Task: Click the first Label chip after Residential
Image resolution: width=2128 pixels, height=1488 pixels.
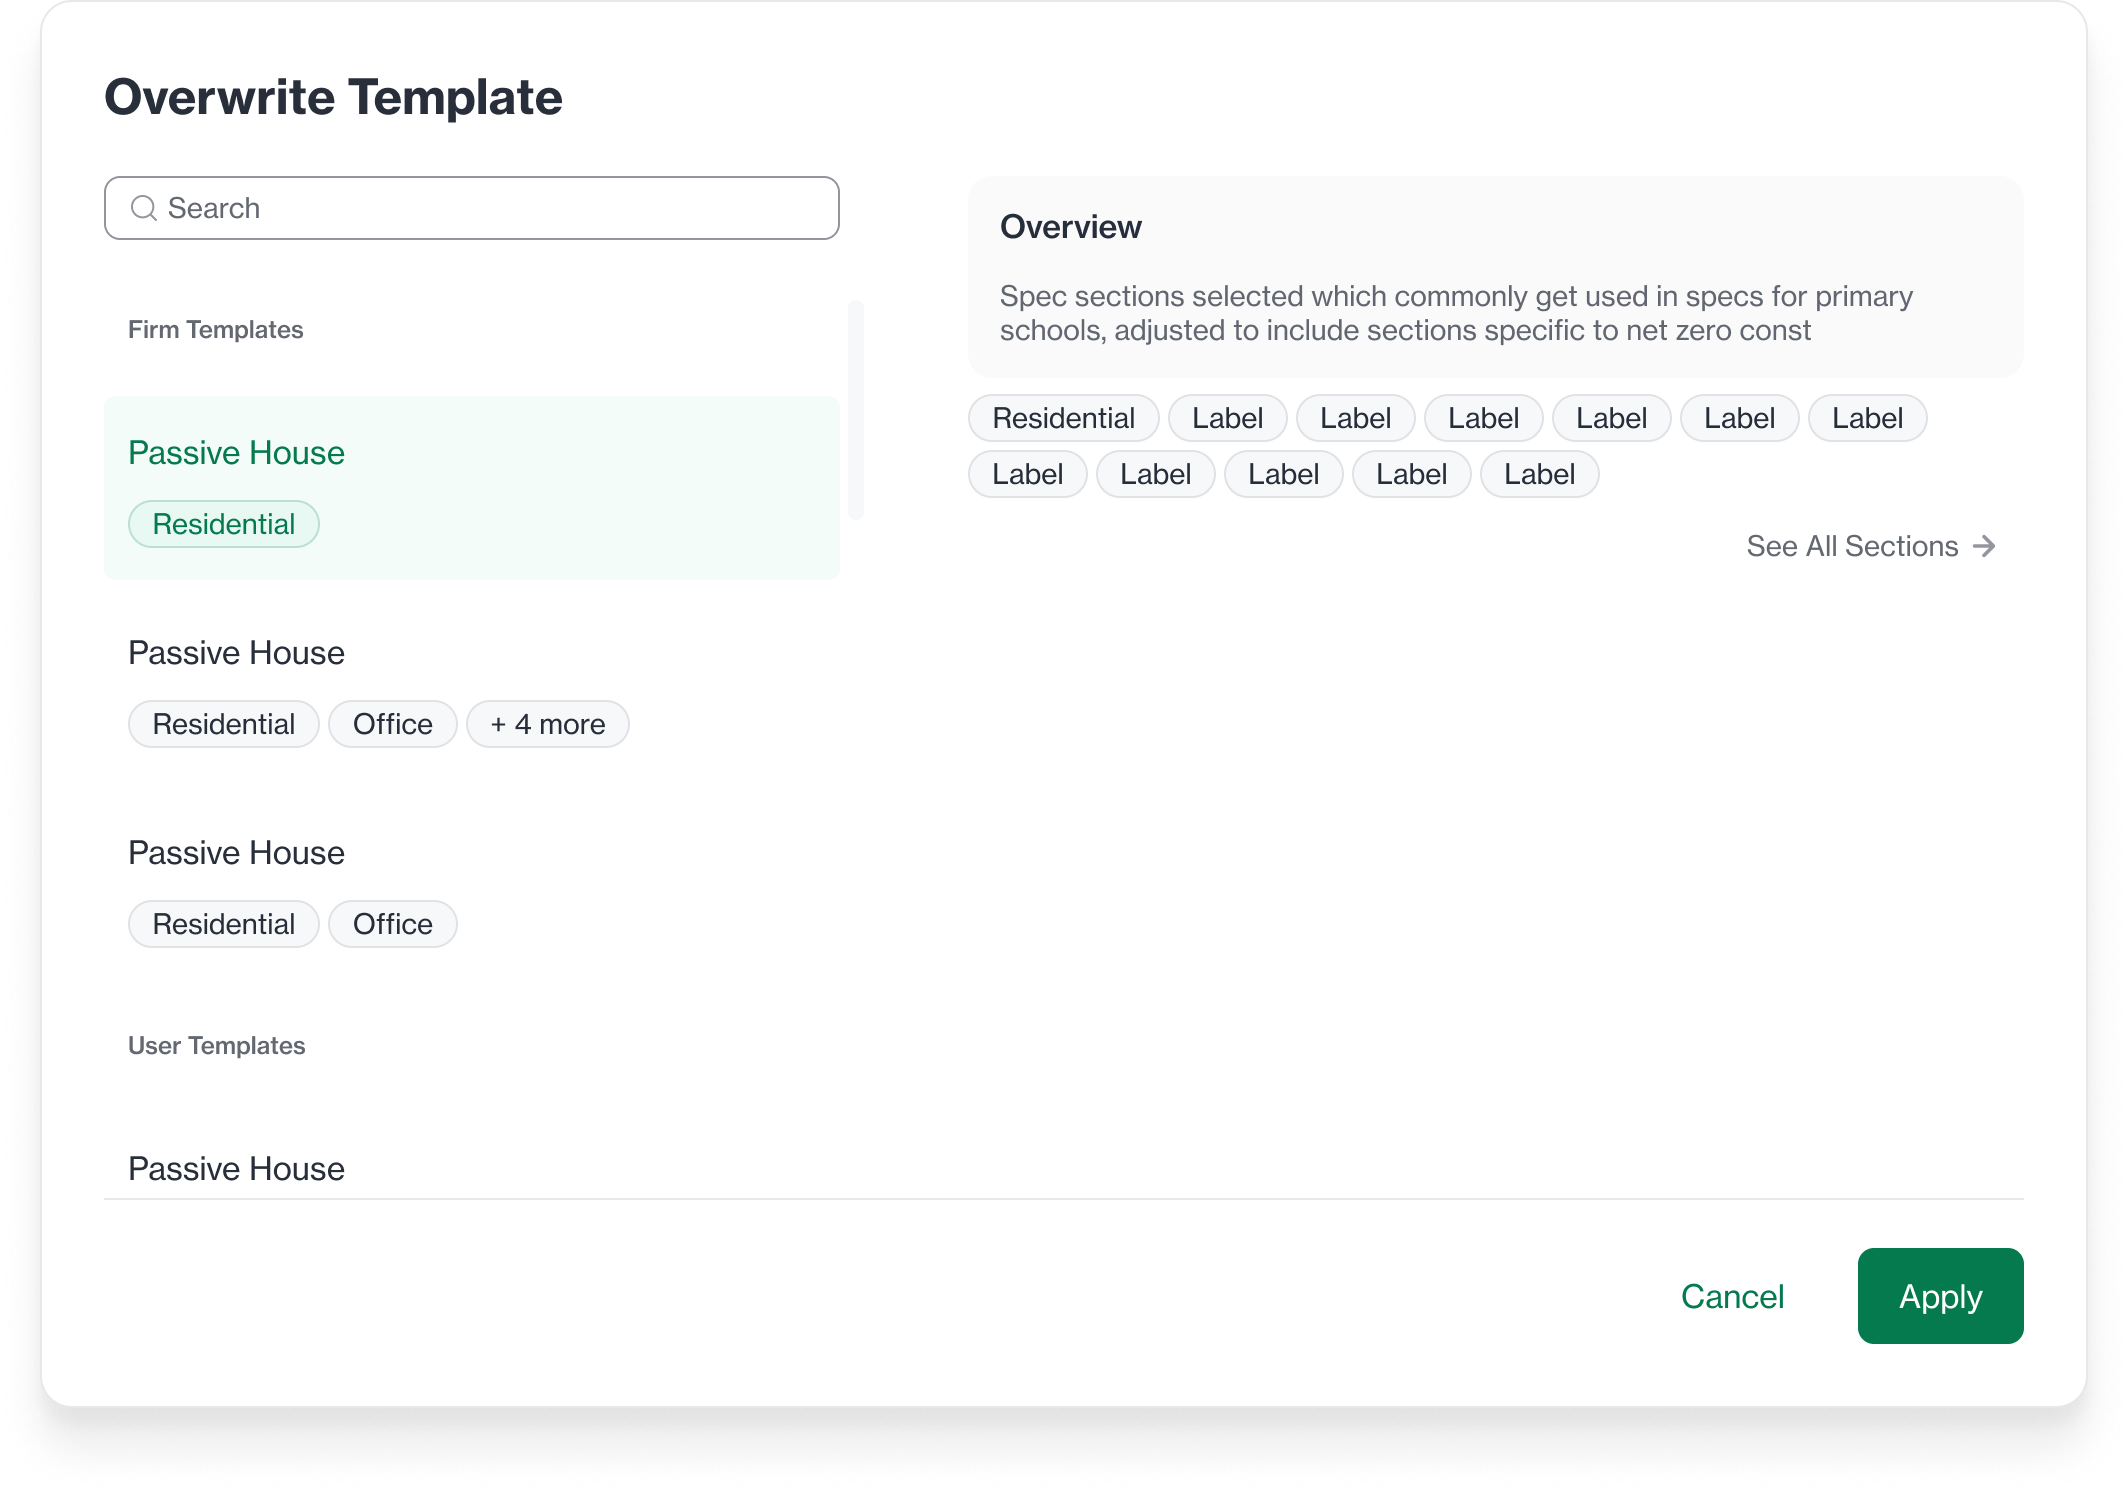Action: pyautogui.click(x=1228, y=418)
